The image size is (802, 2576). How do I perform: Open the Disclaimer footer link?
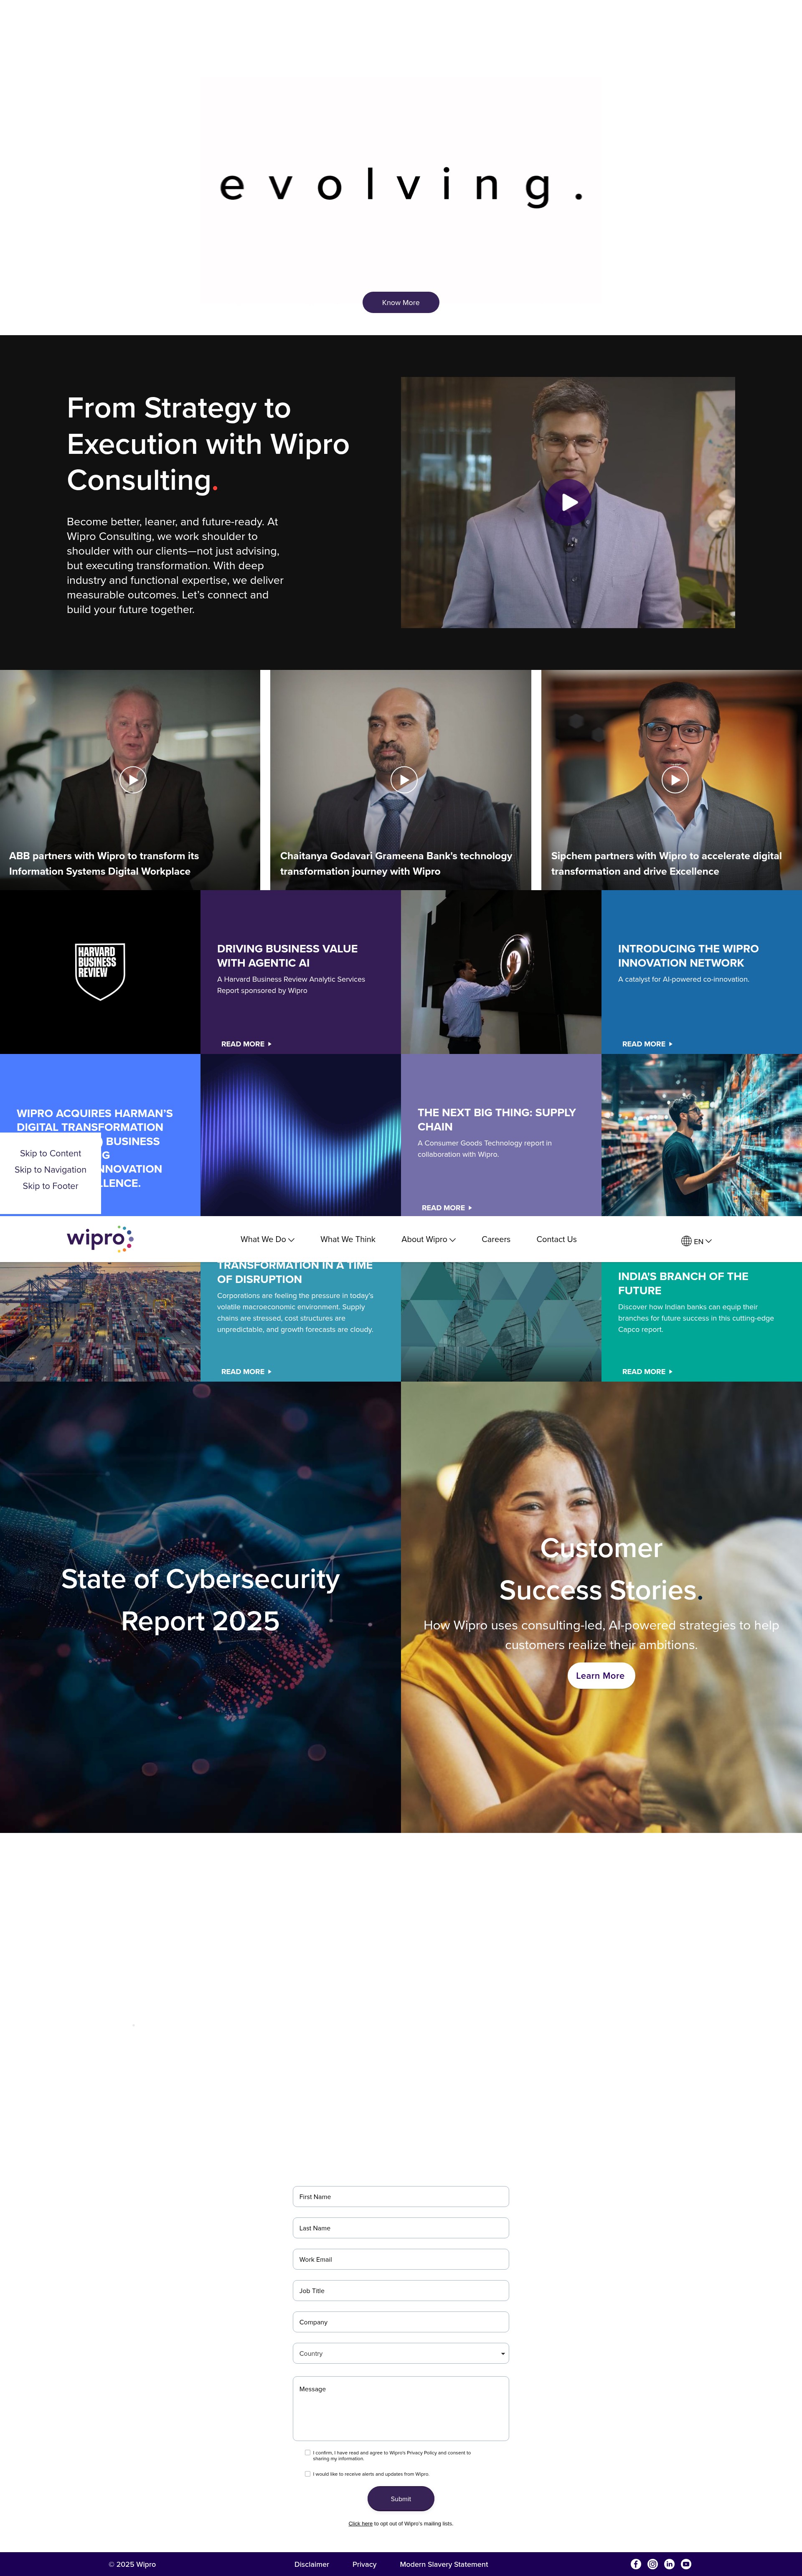pos(312,2564)
